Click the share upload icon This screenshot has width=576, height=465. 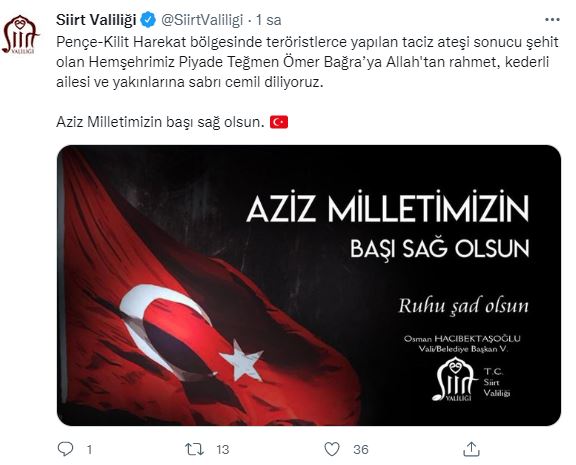472,449
